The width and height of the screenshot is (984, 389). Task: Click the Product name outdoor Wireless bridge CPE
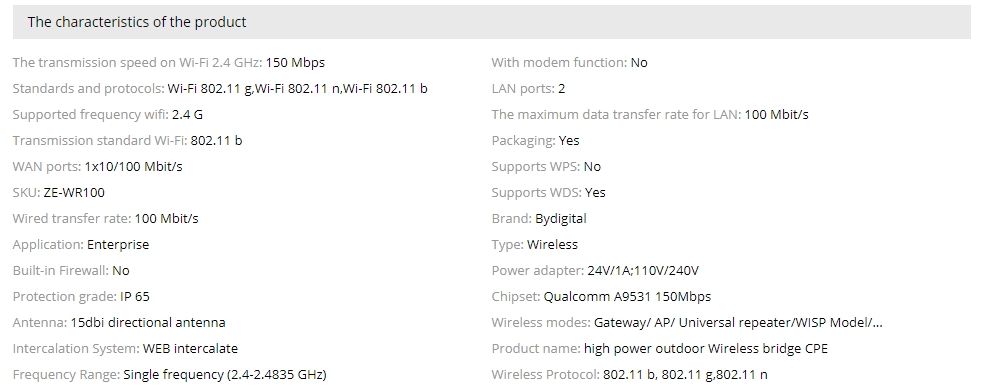pyautogui.click(x=705, y=349)
